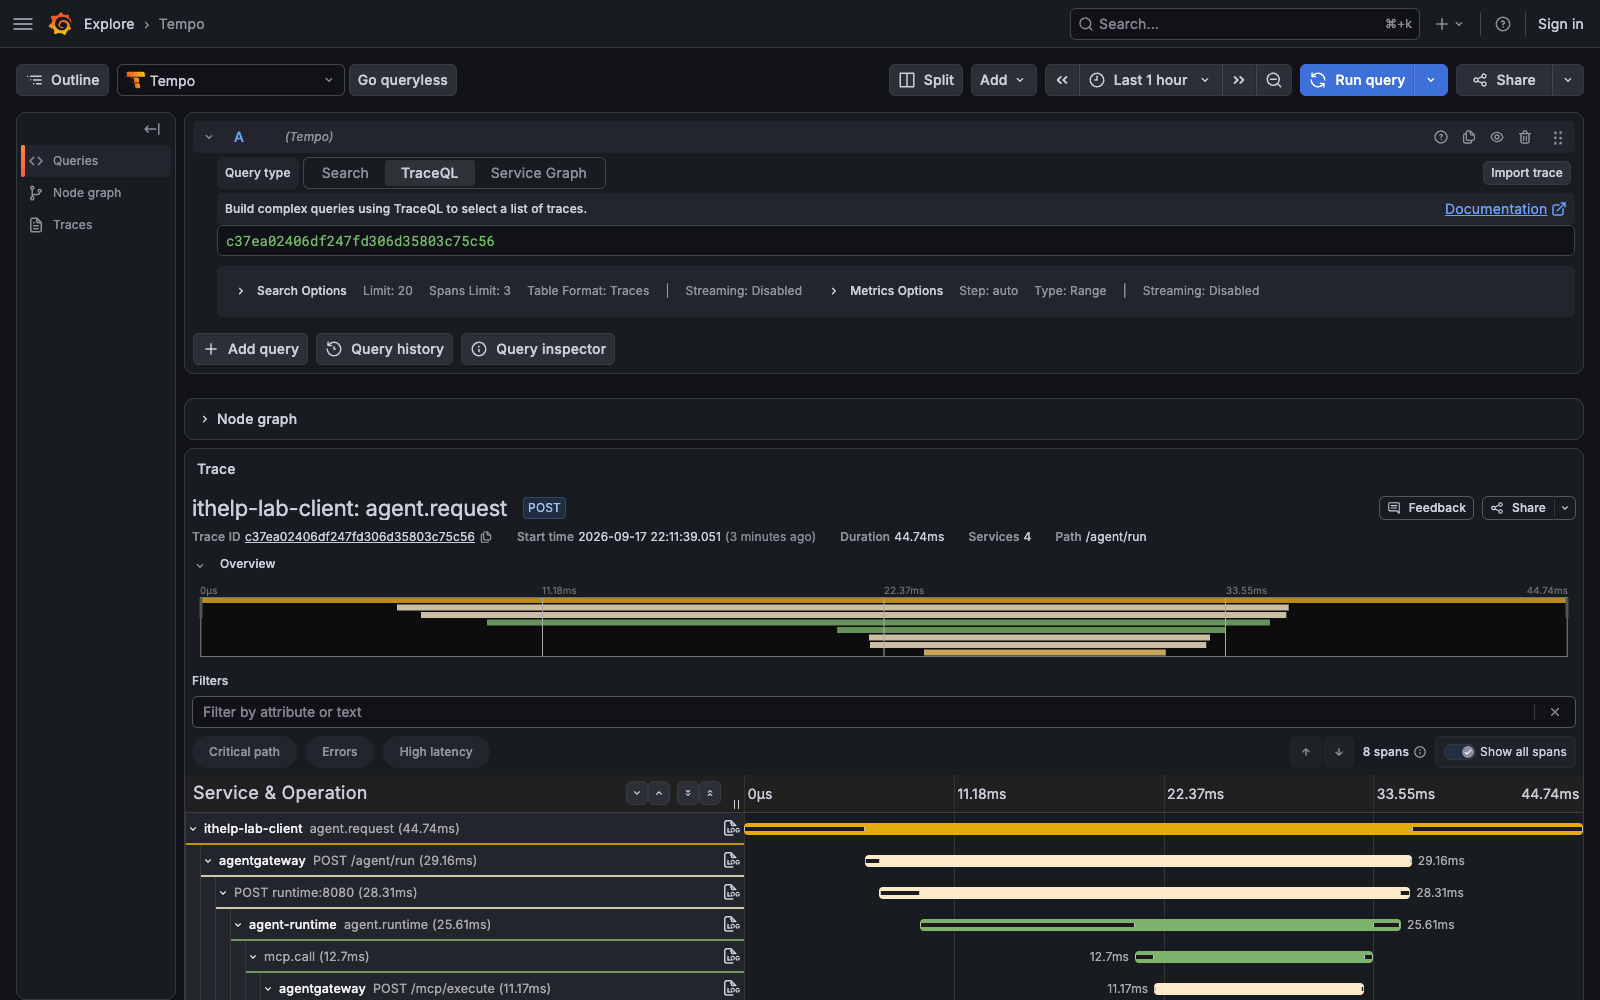Open the toolbar Share dropdown arrow
Viewport: 1600px width, 1000px height.
pyautogui.click(x=1567, y=80)
